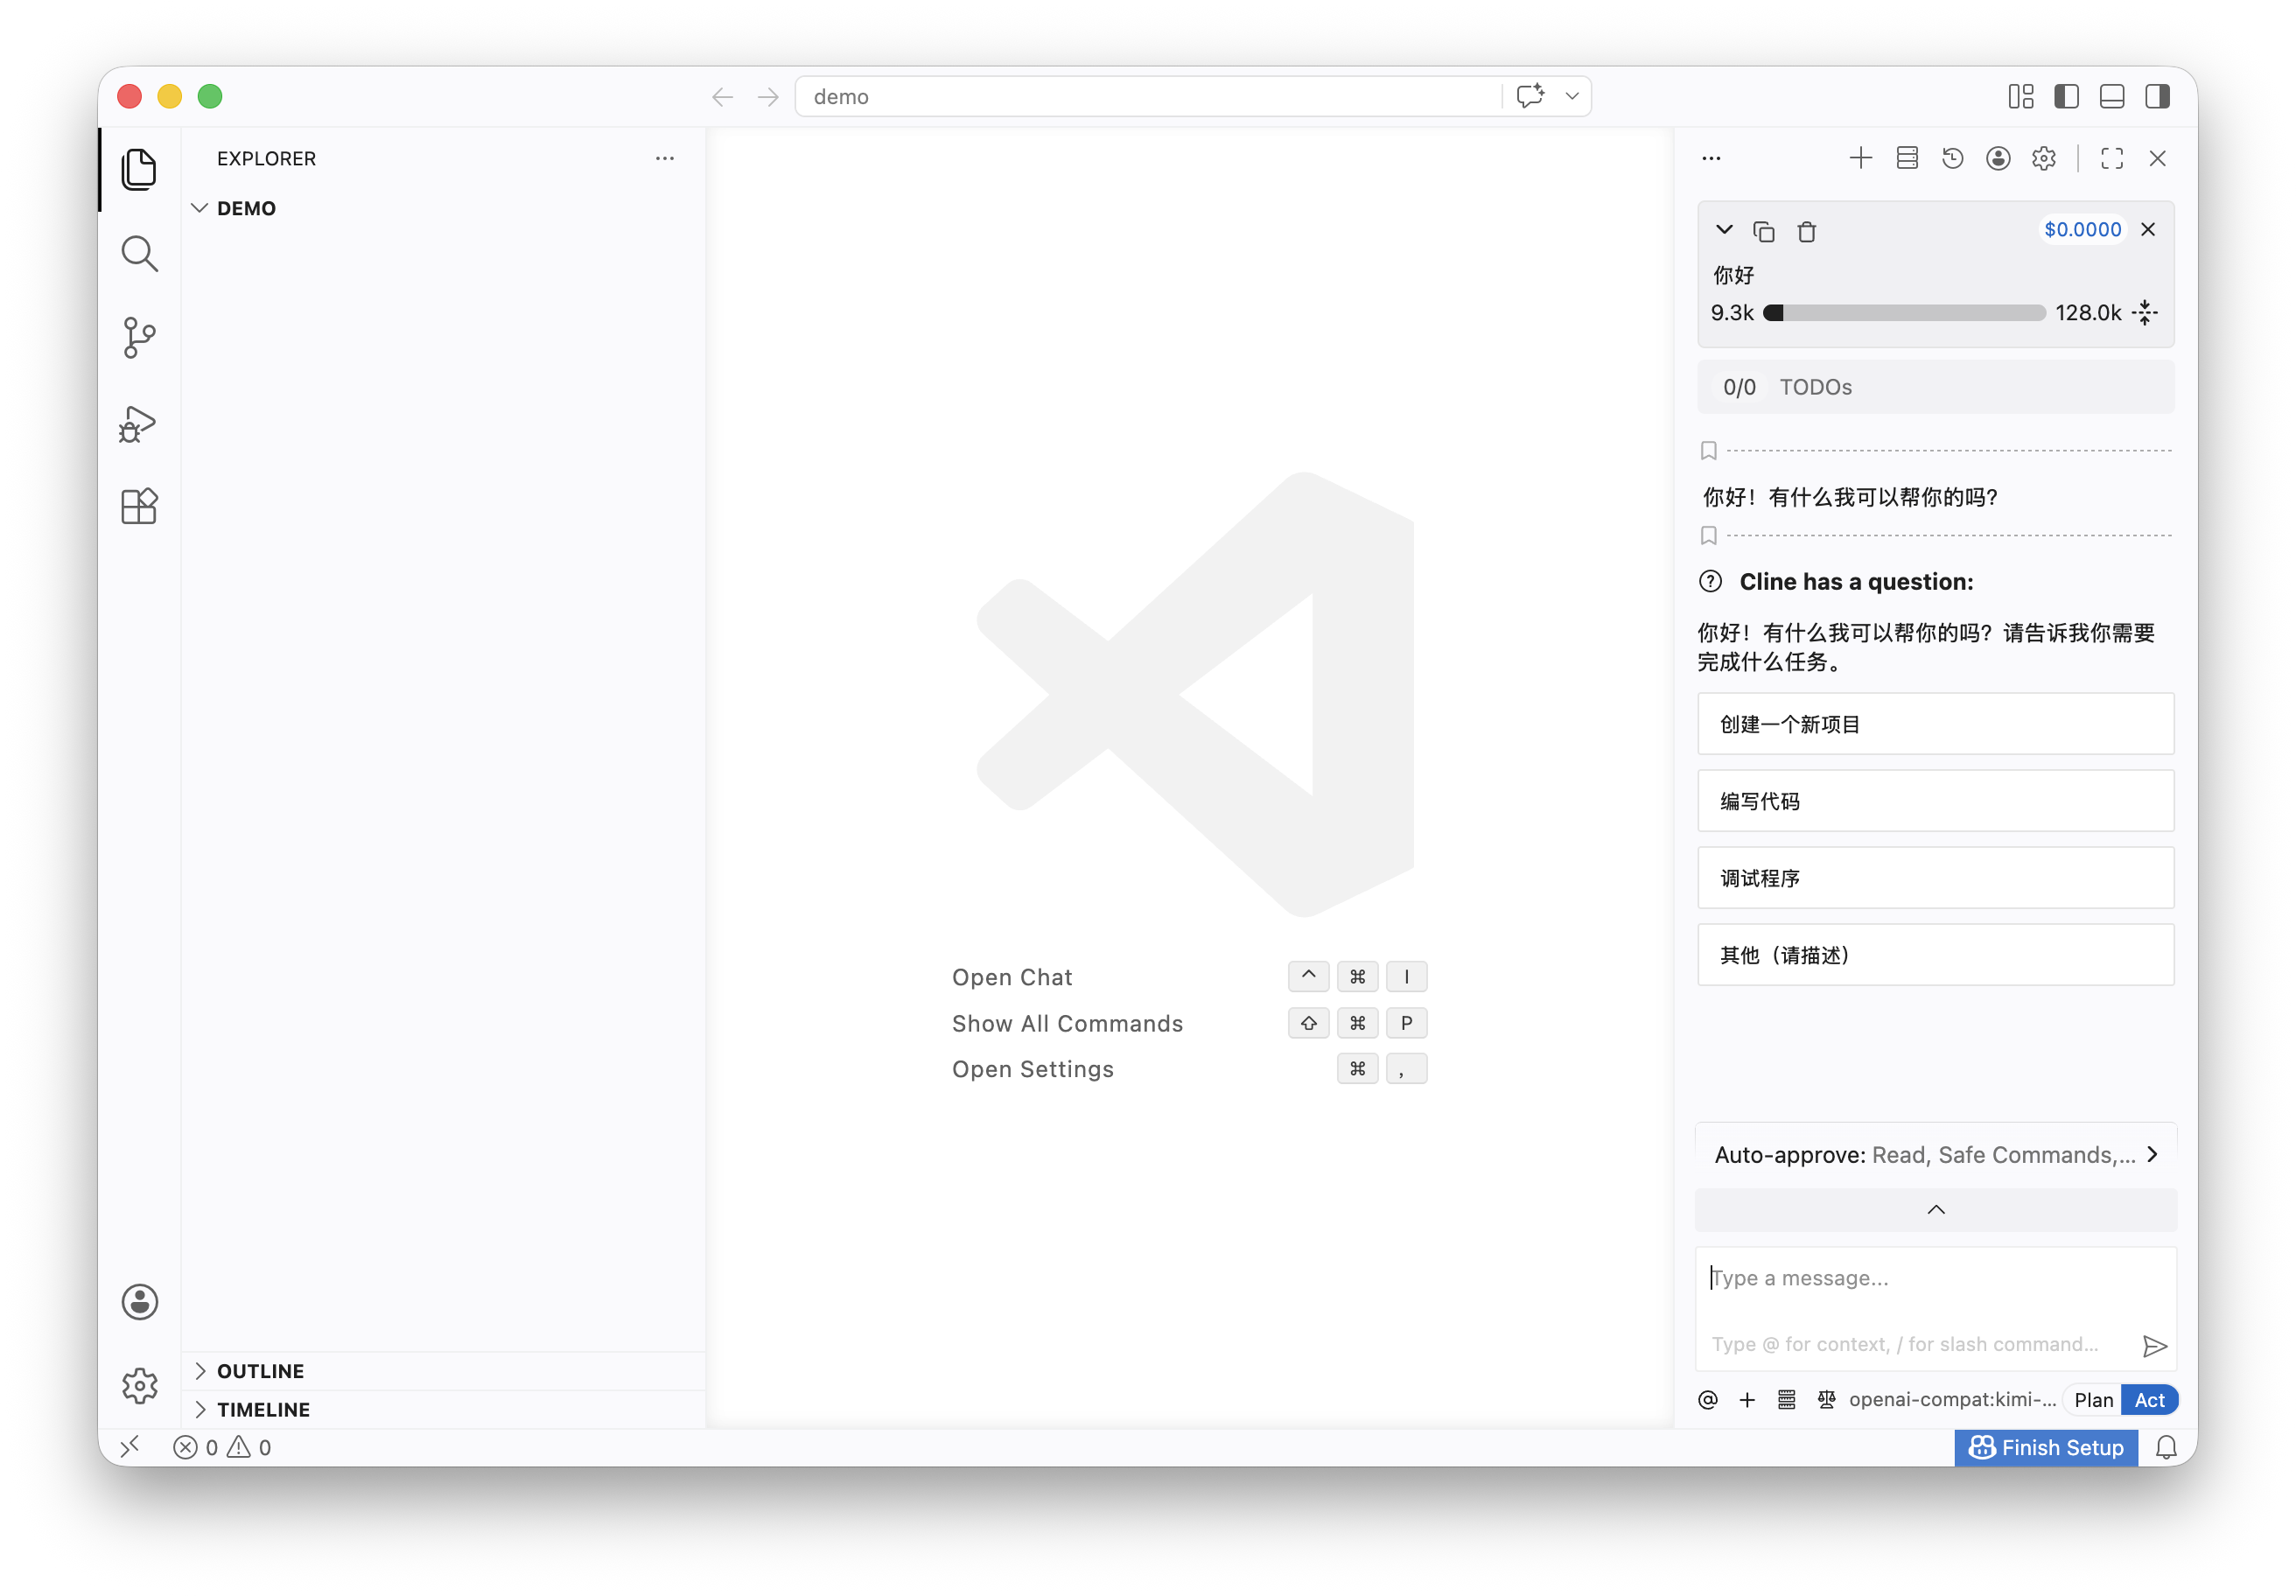Click the context window usage bar
The image size is (2296, 1596).
point(1904,313)
